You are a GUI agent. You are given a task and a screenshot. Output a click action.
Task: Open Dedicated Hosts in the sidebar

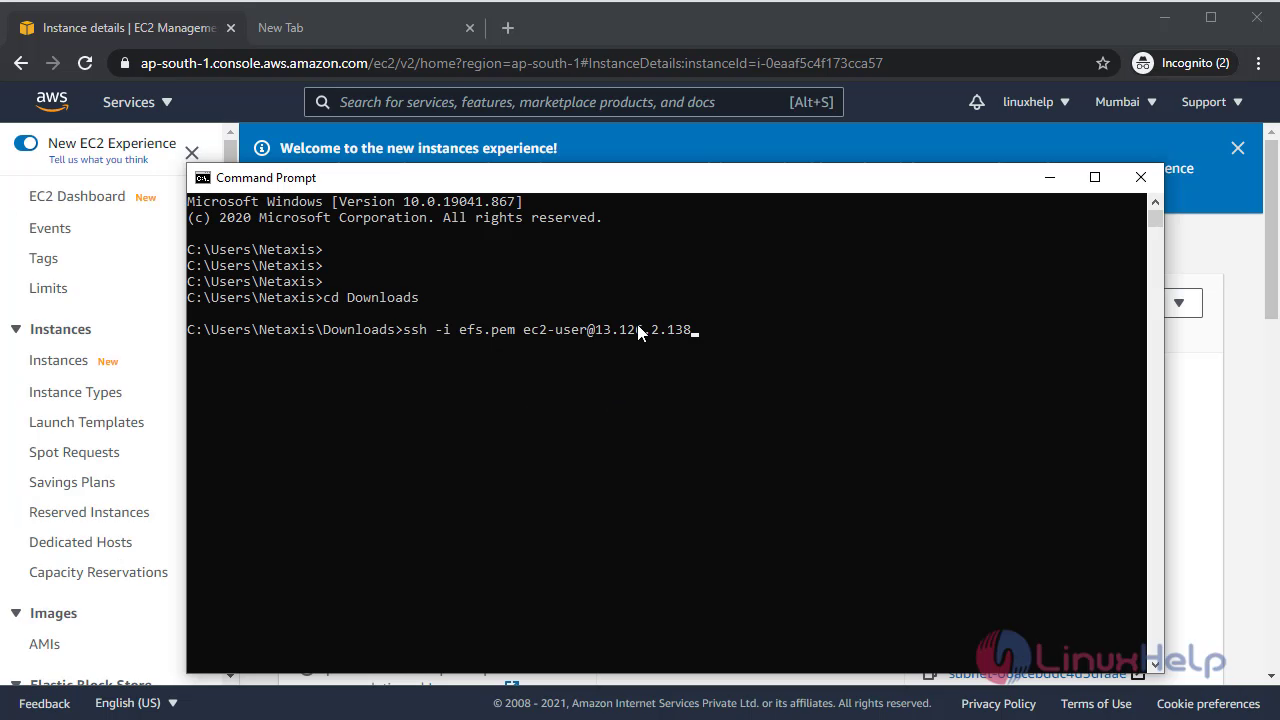(80, 542)
